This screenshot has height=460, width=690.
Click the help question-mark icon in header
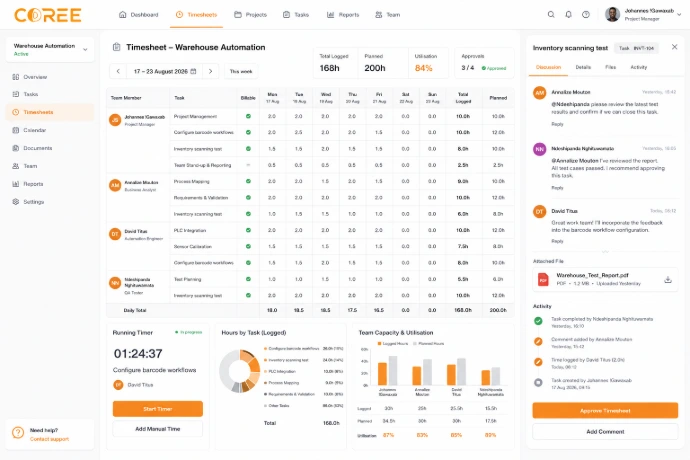(x=586, y=15)
